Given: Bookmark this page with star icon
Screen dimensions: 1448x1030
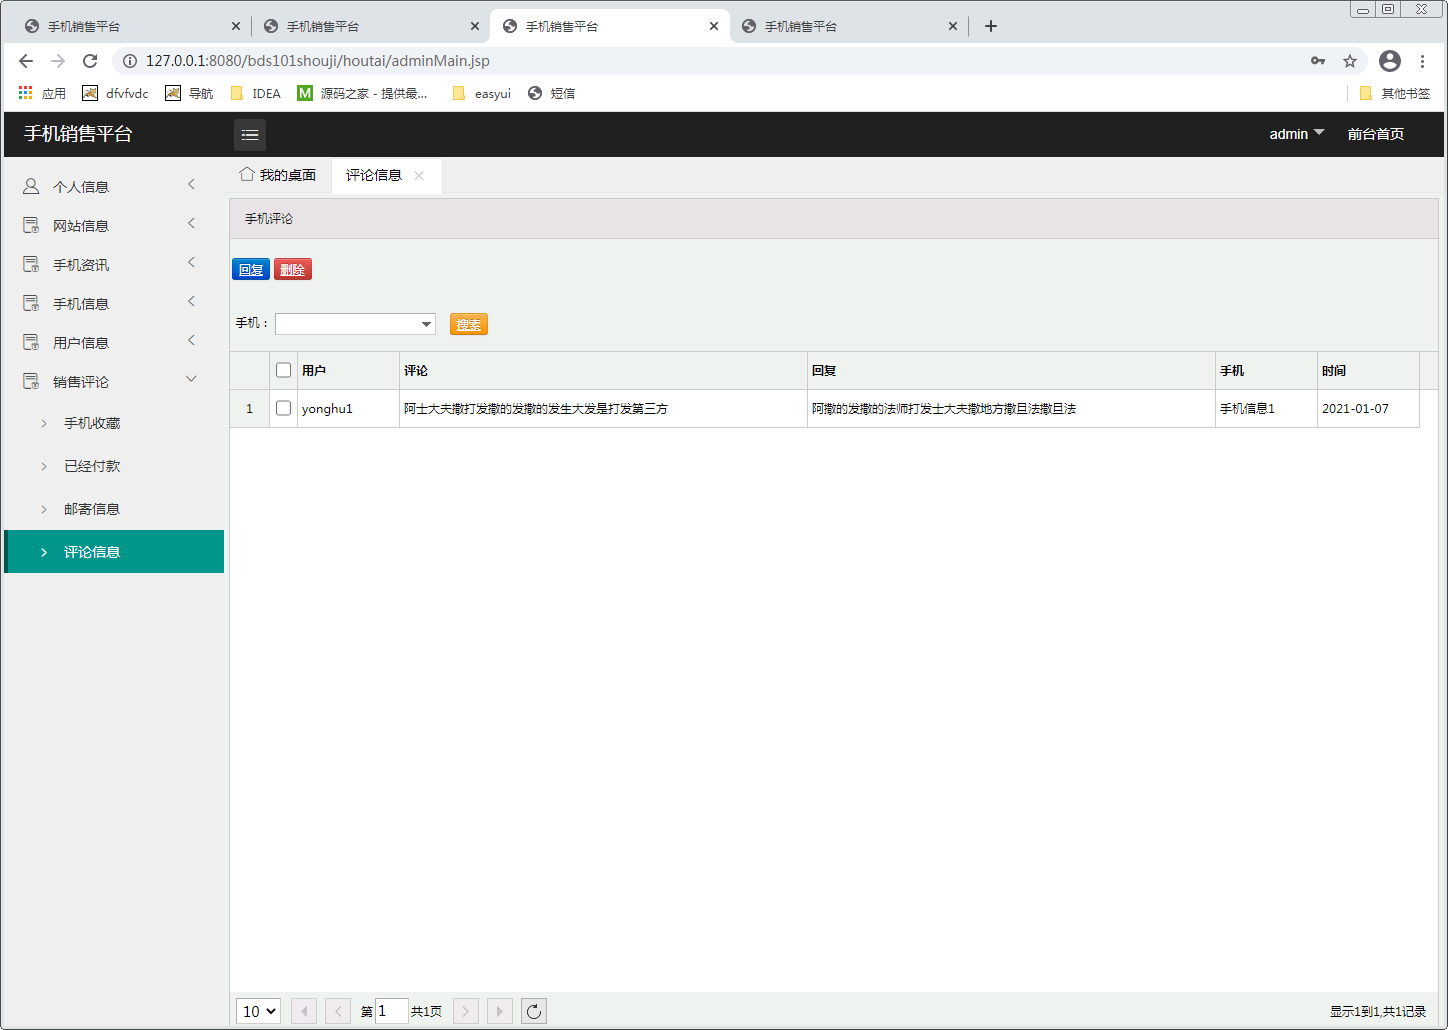Looking at the screenshot, I should [1350, 61].
